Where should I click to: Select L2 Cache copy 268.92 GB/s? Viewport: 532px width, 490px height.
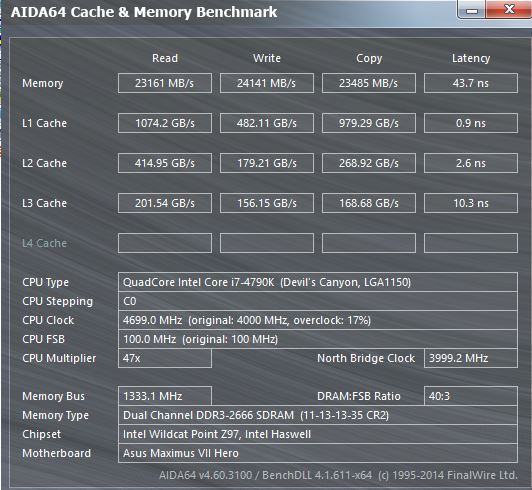369,163
